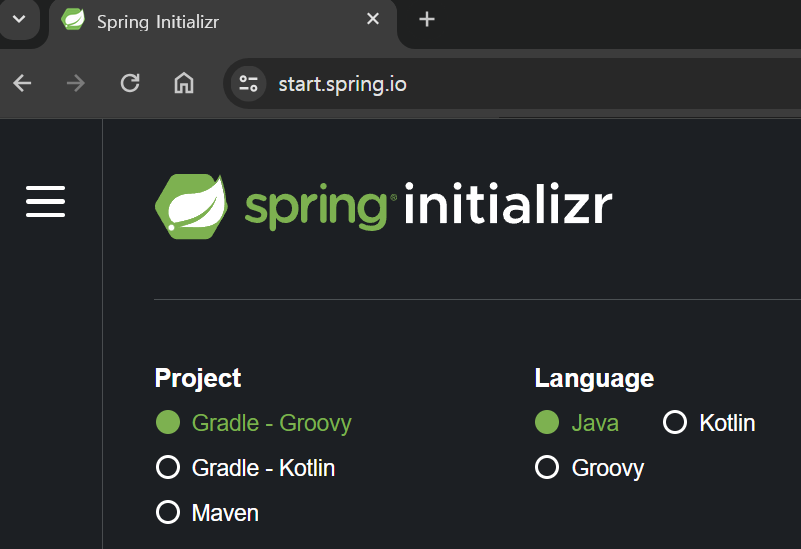Click the start.spring.io address bar

tap(500, 83)
